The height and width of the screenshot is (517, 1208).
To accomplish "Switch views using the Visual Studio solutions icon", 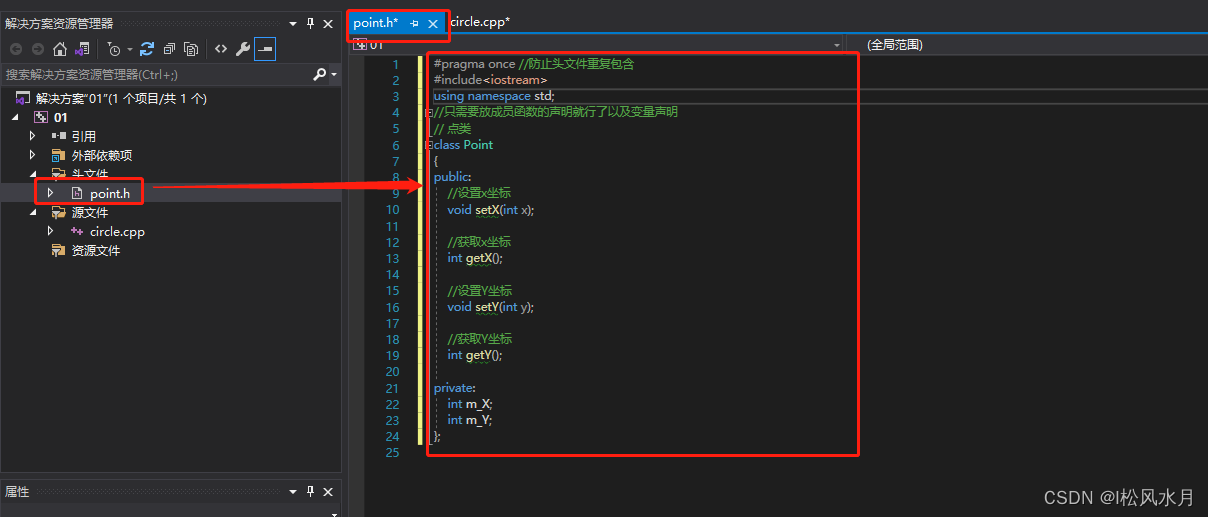I will tap(82, 49).
